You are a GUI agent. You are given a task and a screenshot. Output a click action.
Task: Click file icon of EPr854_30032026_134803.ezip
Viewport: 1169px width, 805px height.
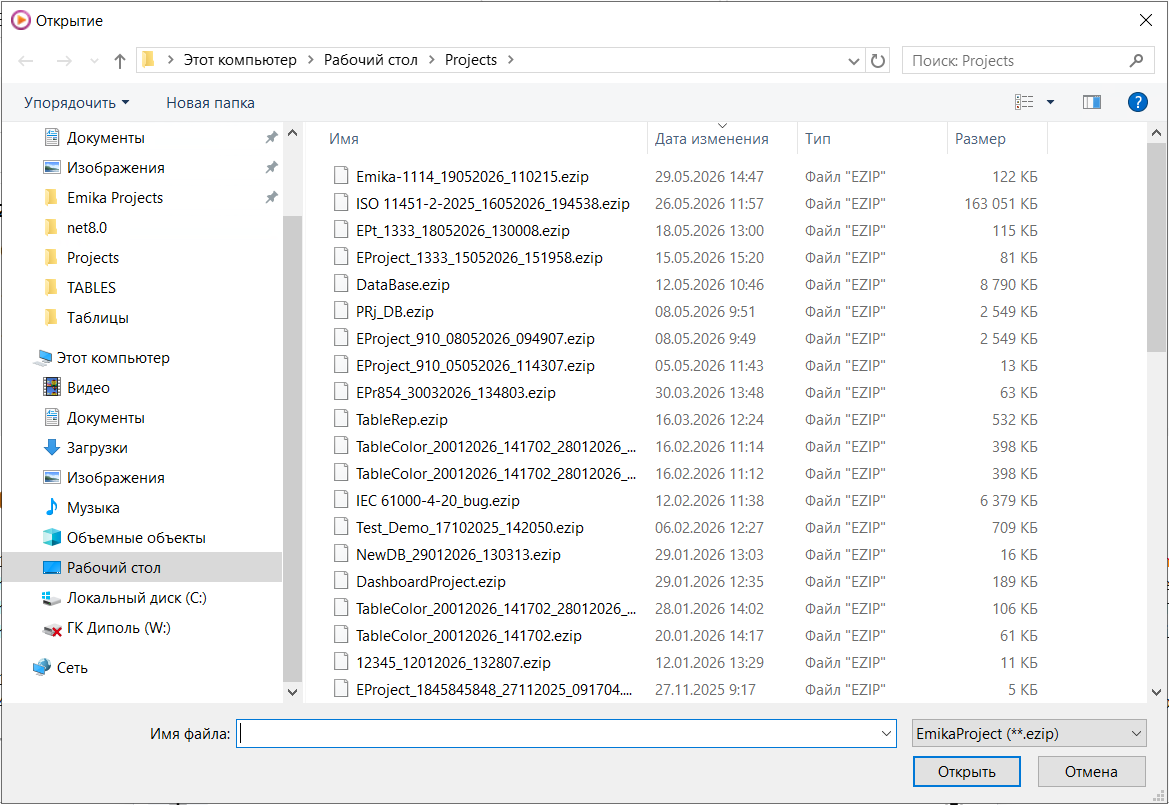coord(341,392)
